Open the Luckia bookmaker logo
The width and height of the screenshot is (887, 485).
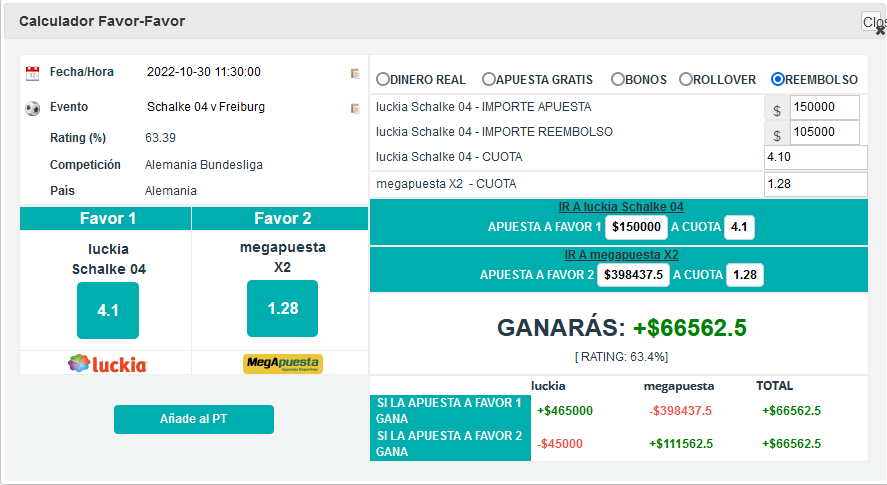[x=107, y=364]
